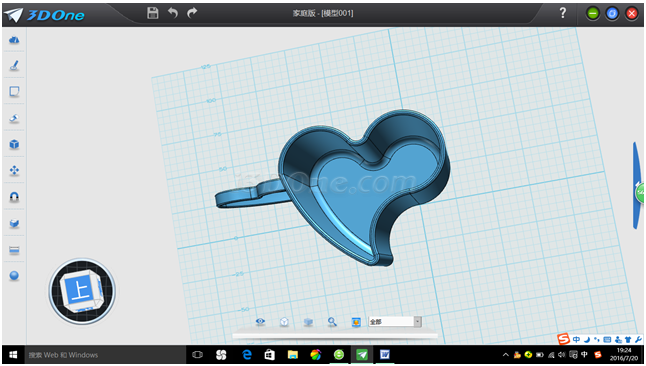Toggle shaded solid display icon
Viewport: 646px width, 366px height.
click(308, 322)
